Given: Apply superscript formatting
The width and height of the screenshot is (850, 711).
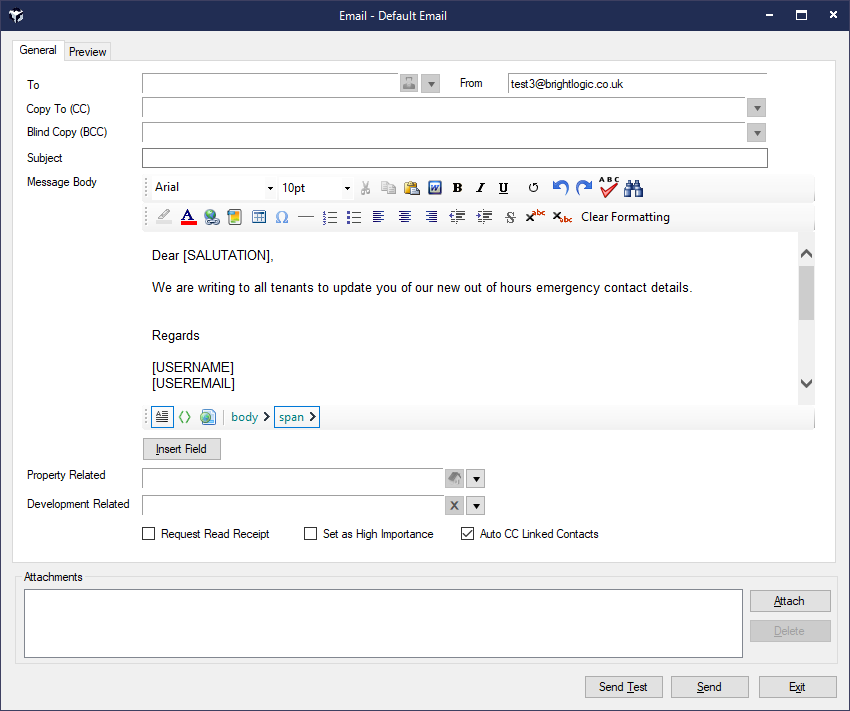Looking at the screenshot, I should pos(535,216).
